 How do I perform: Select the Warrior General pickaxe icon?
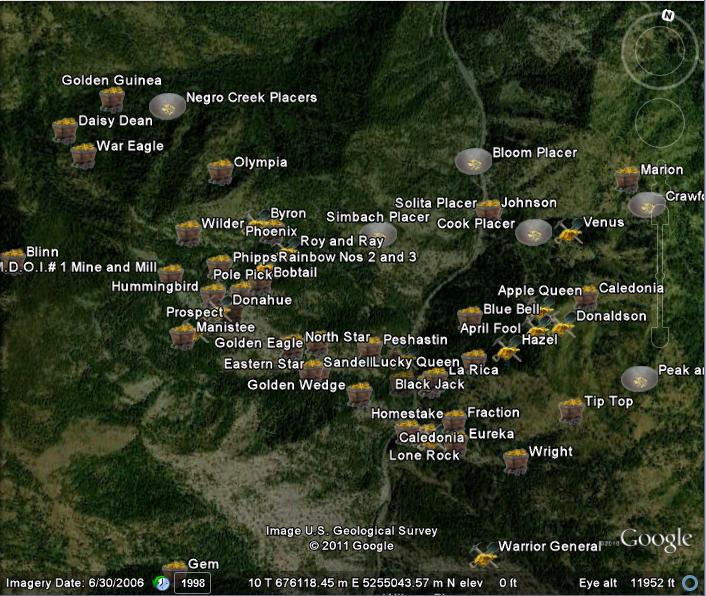[x=484, y=555]
